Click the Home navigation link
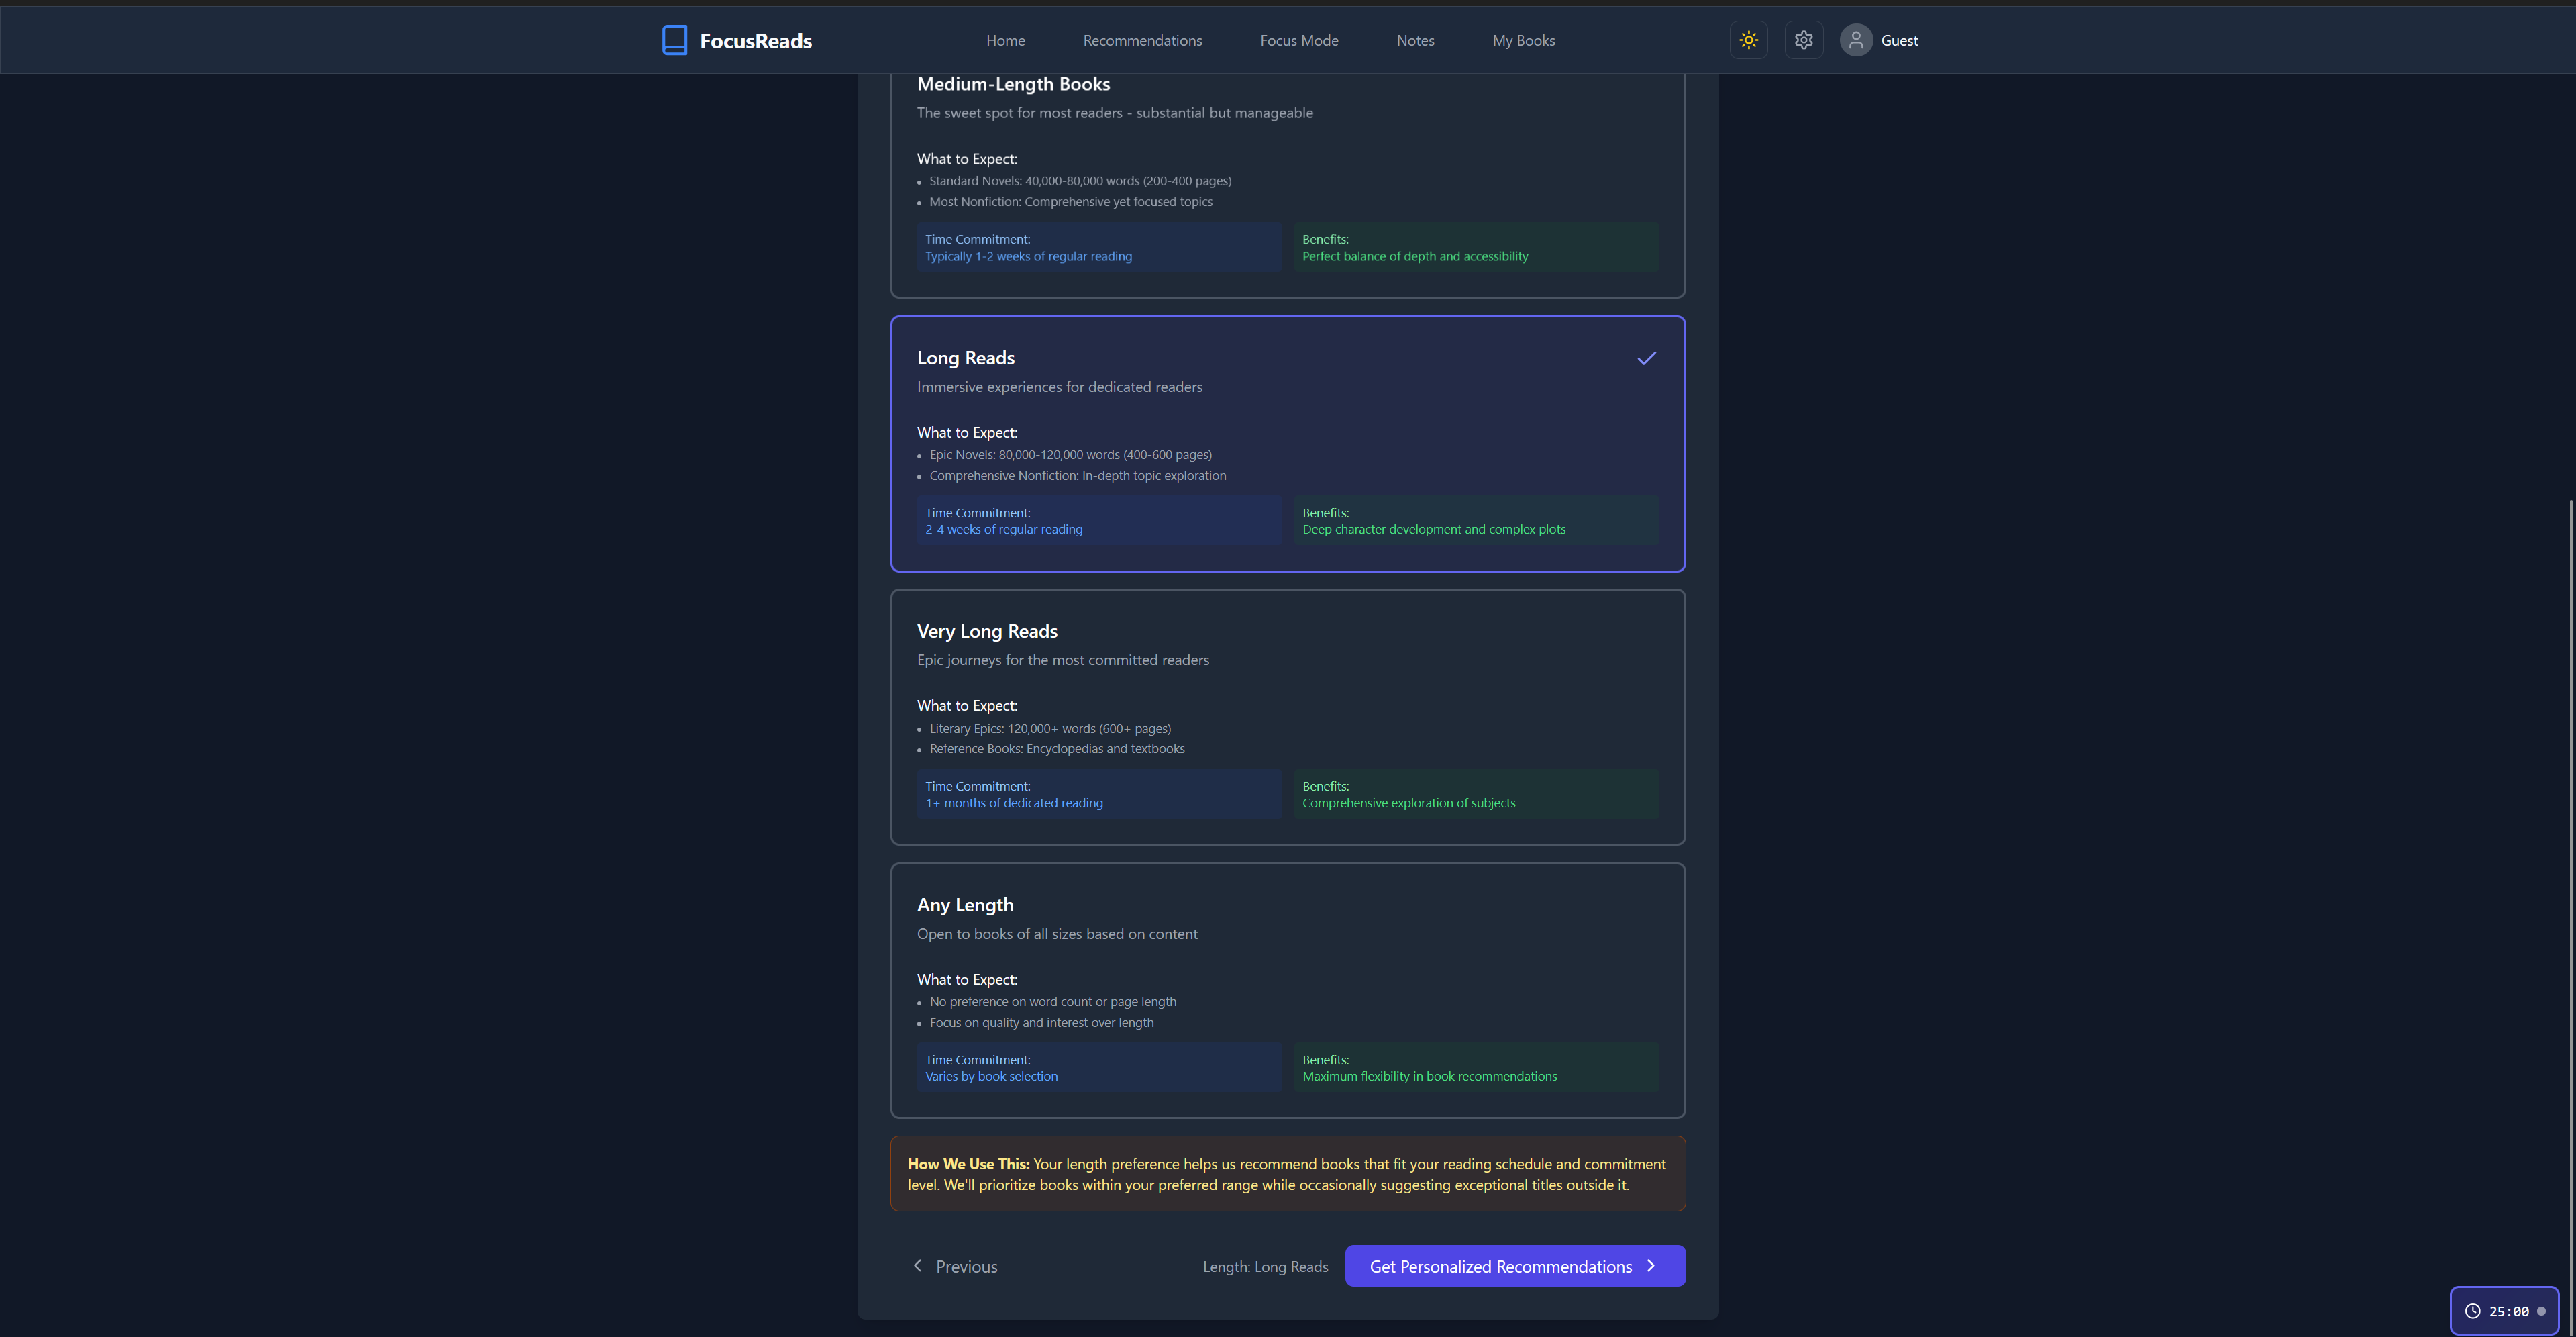Image resolution: width=2576 pixels, height=1337 pixels. [x=1005, y=40]
